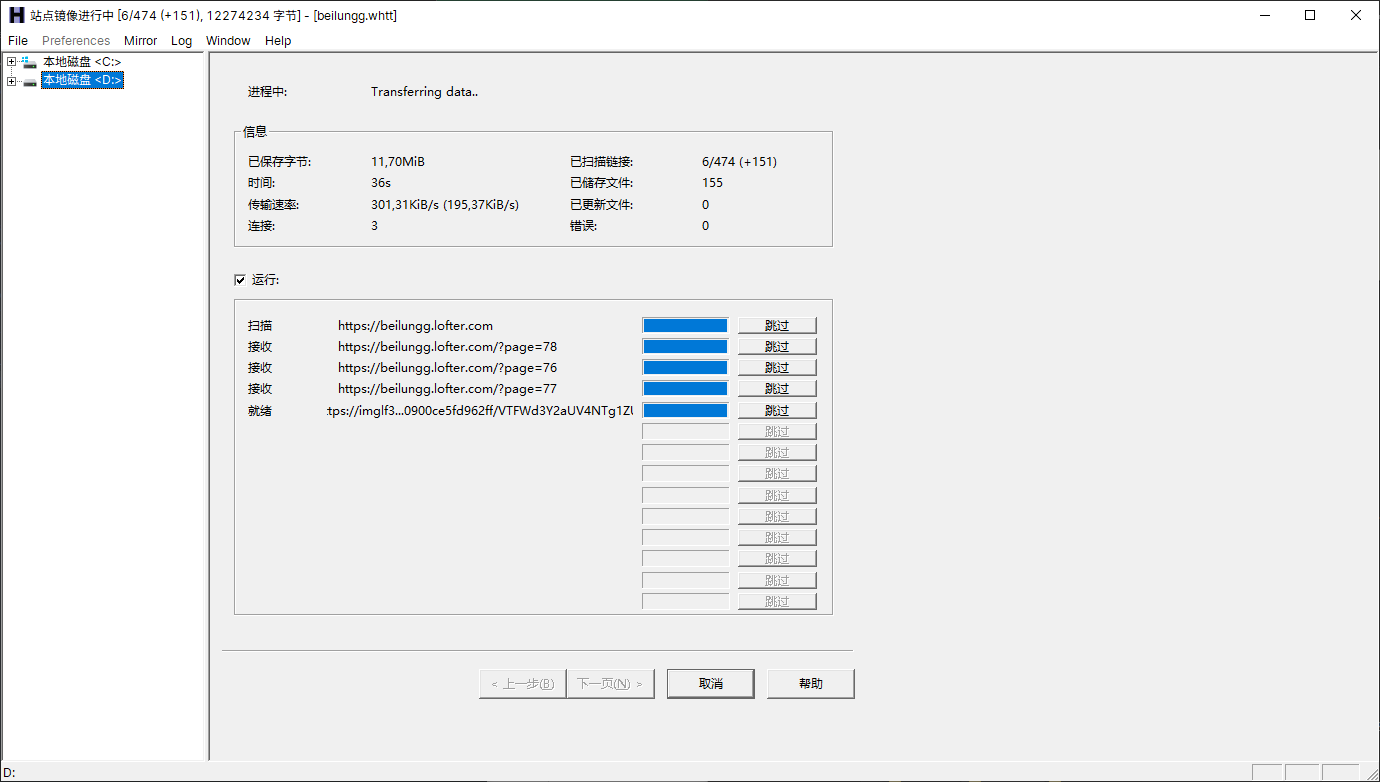Viewport: 1380px width, 782px height.
Task: Click the disabled 下一页(N) button
Action: point(611,684)
